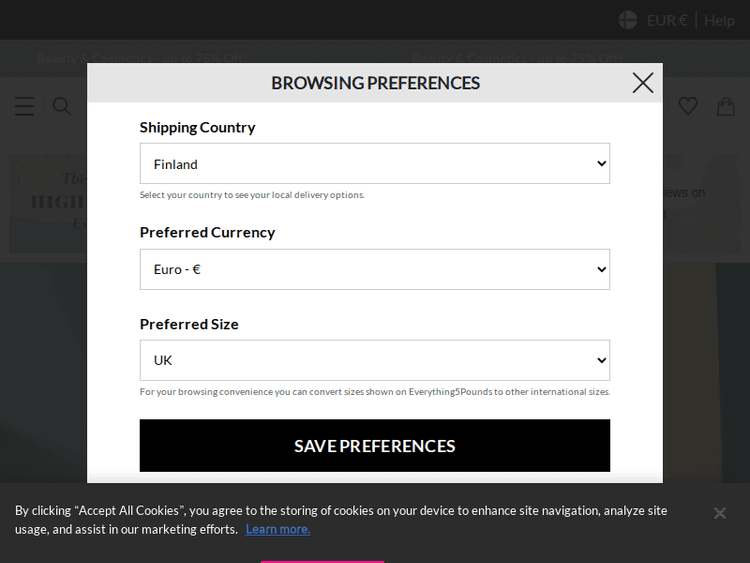Click Help in the top bar
The image size is (750, 563).
[x=719, y=20]
